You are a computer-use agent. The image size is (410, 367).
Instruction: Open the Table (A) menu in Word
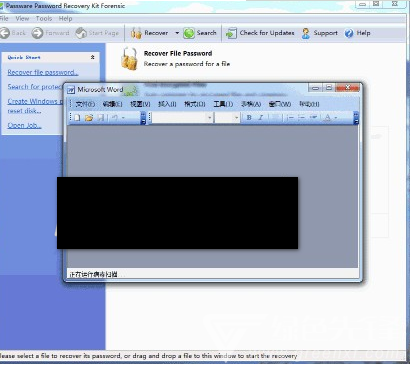tap(251, 104)
